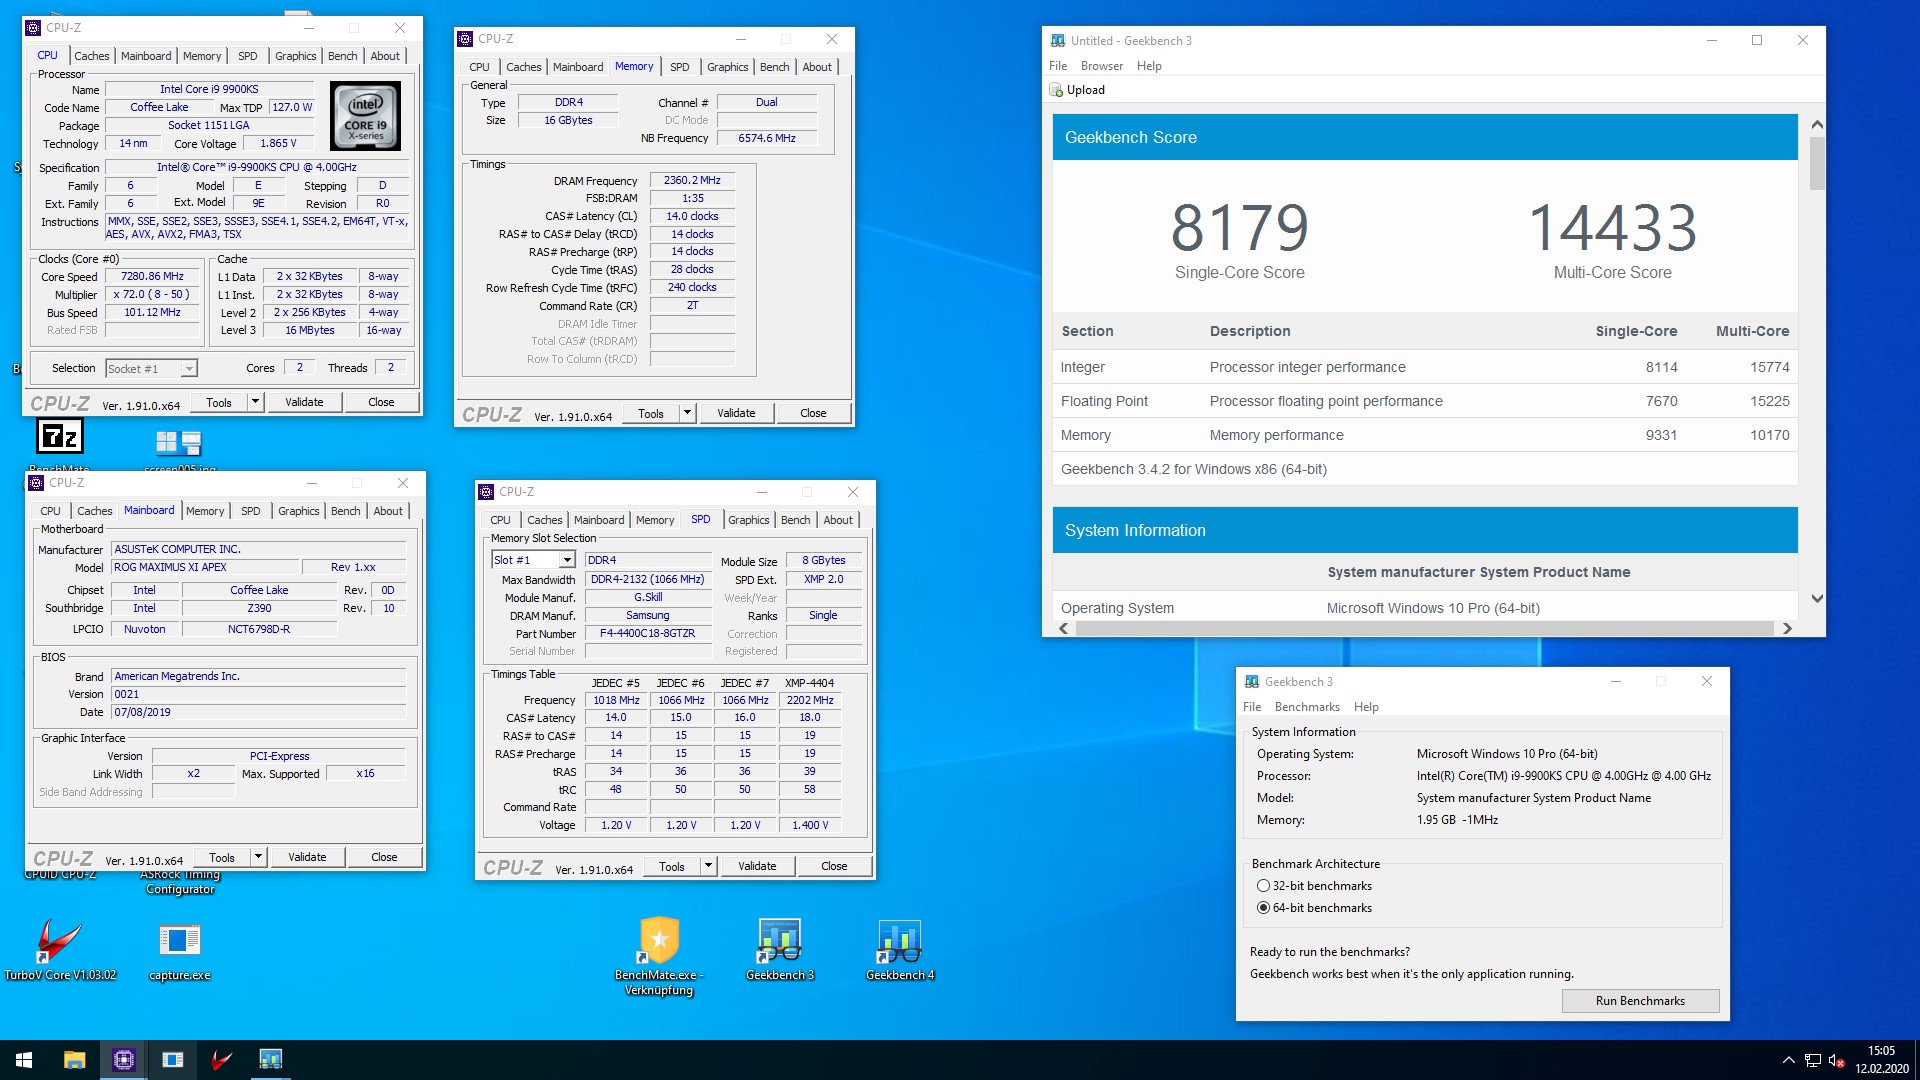The height and width of the screenshot is (1080, 1920).
Task: Open Browser menu in Geekbench 3
Action: (x=1102, y=66)
